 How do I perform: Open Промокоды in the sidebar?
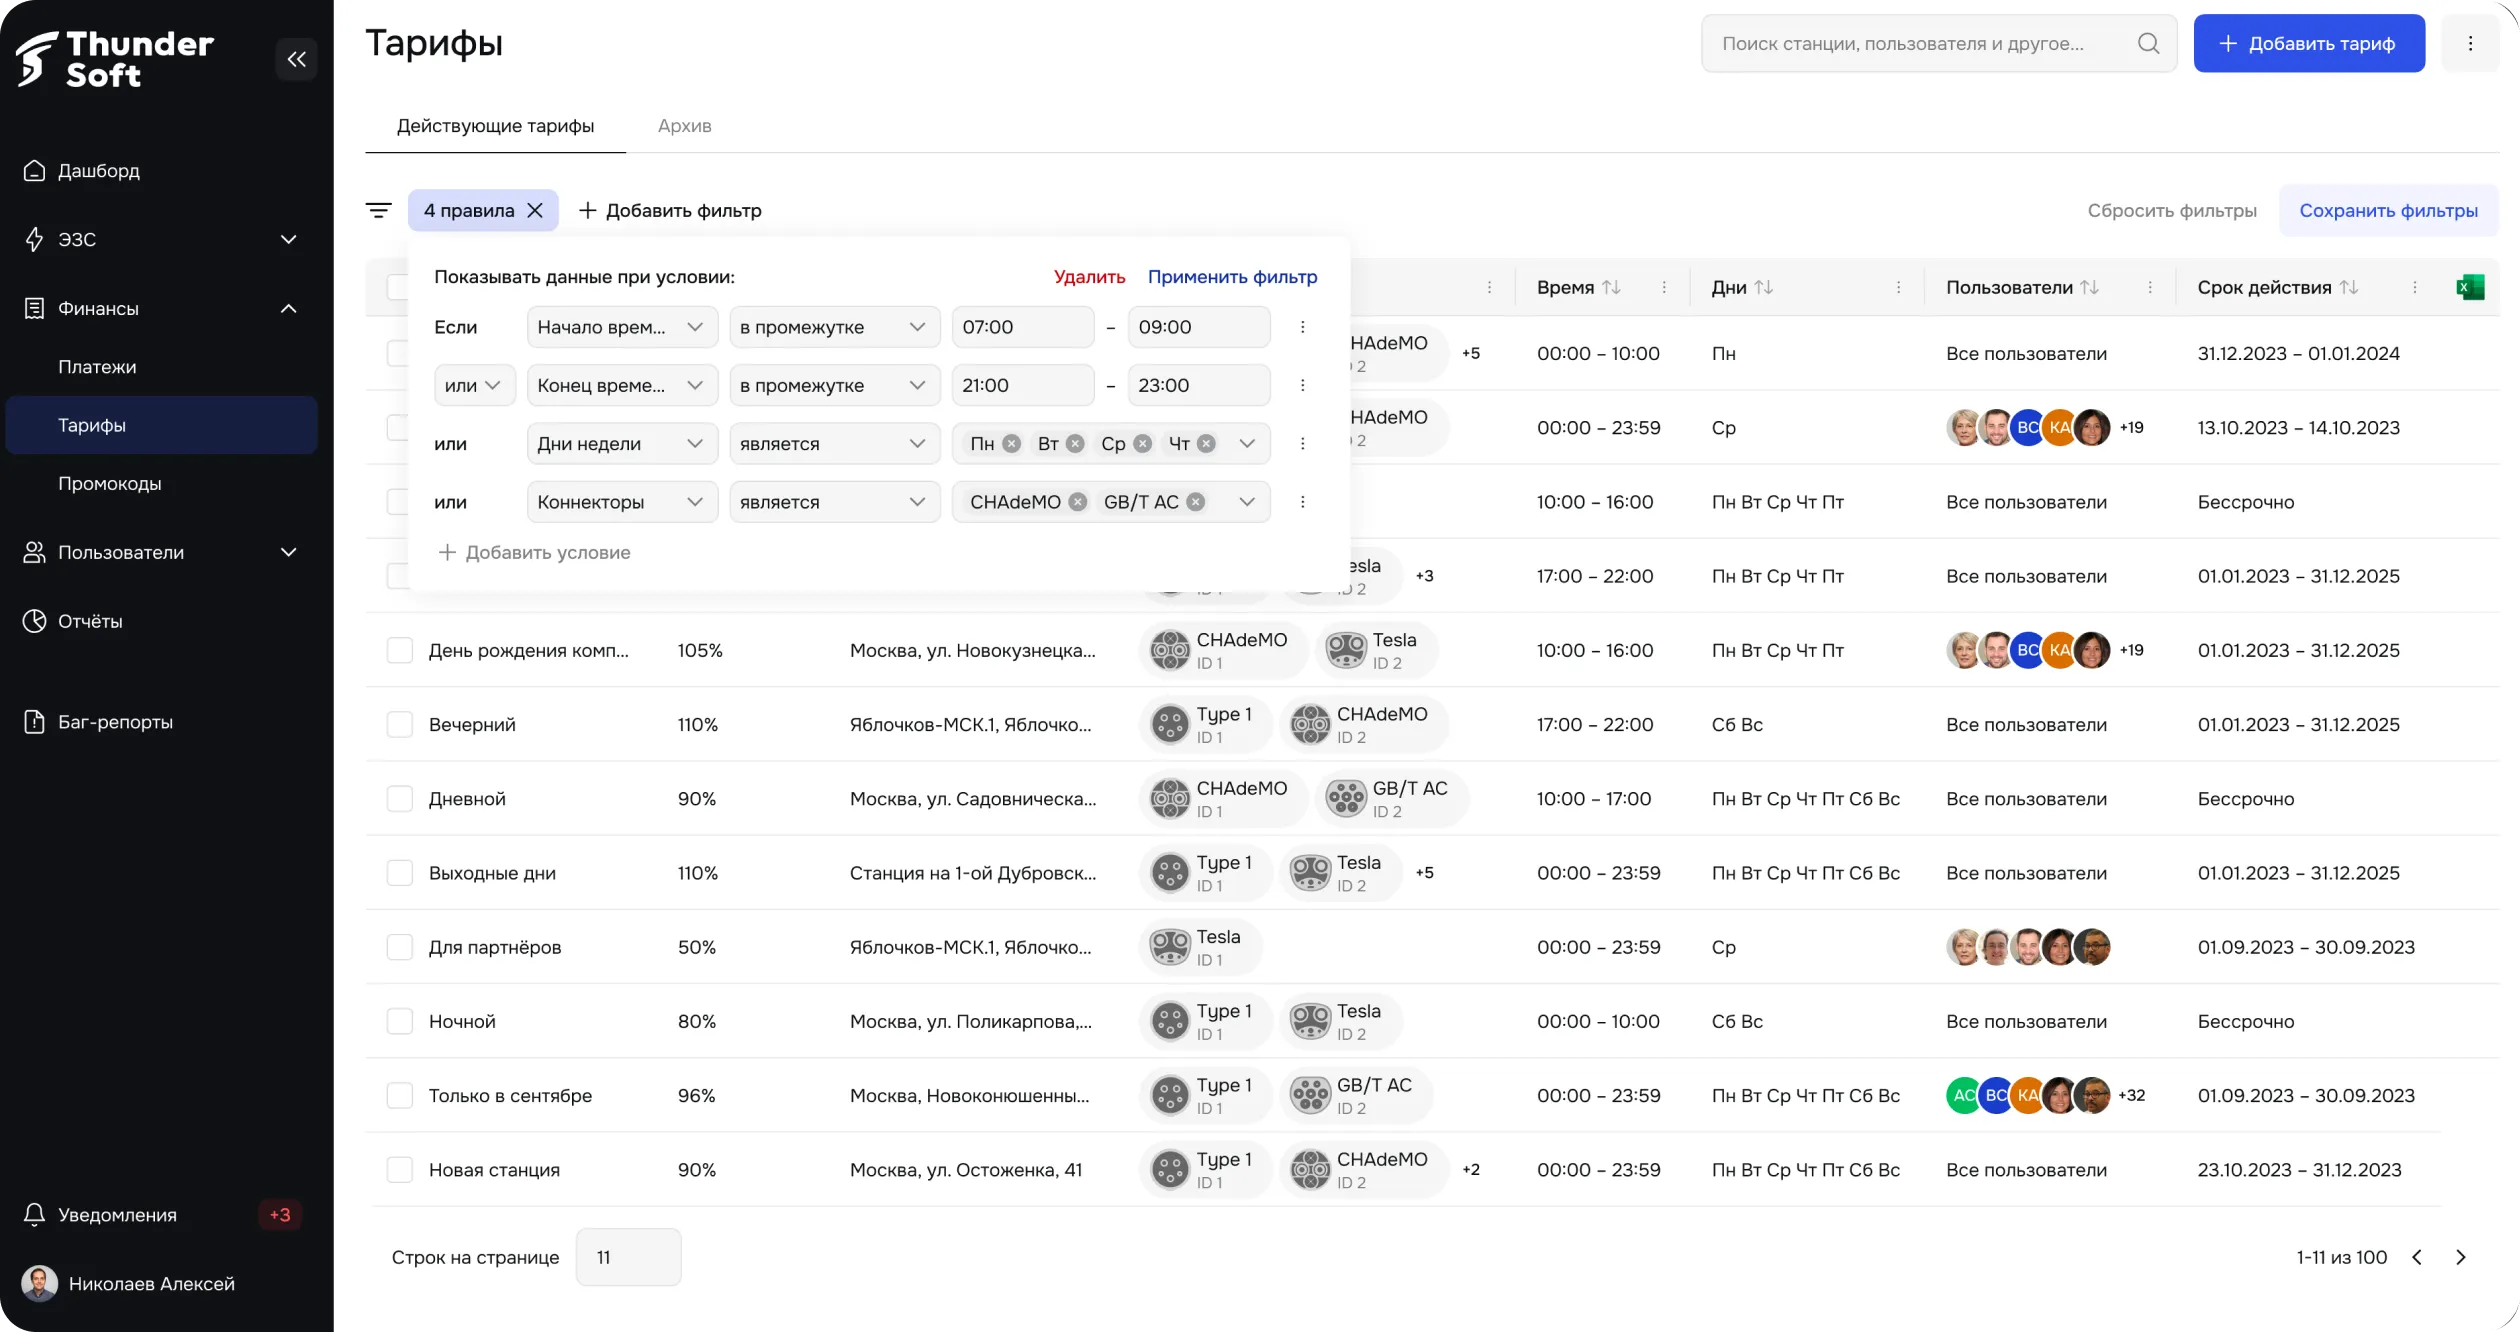click(x=110, y=484)
